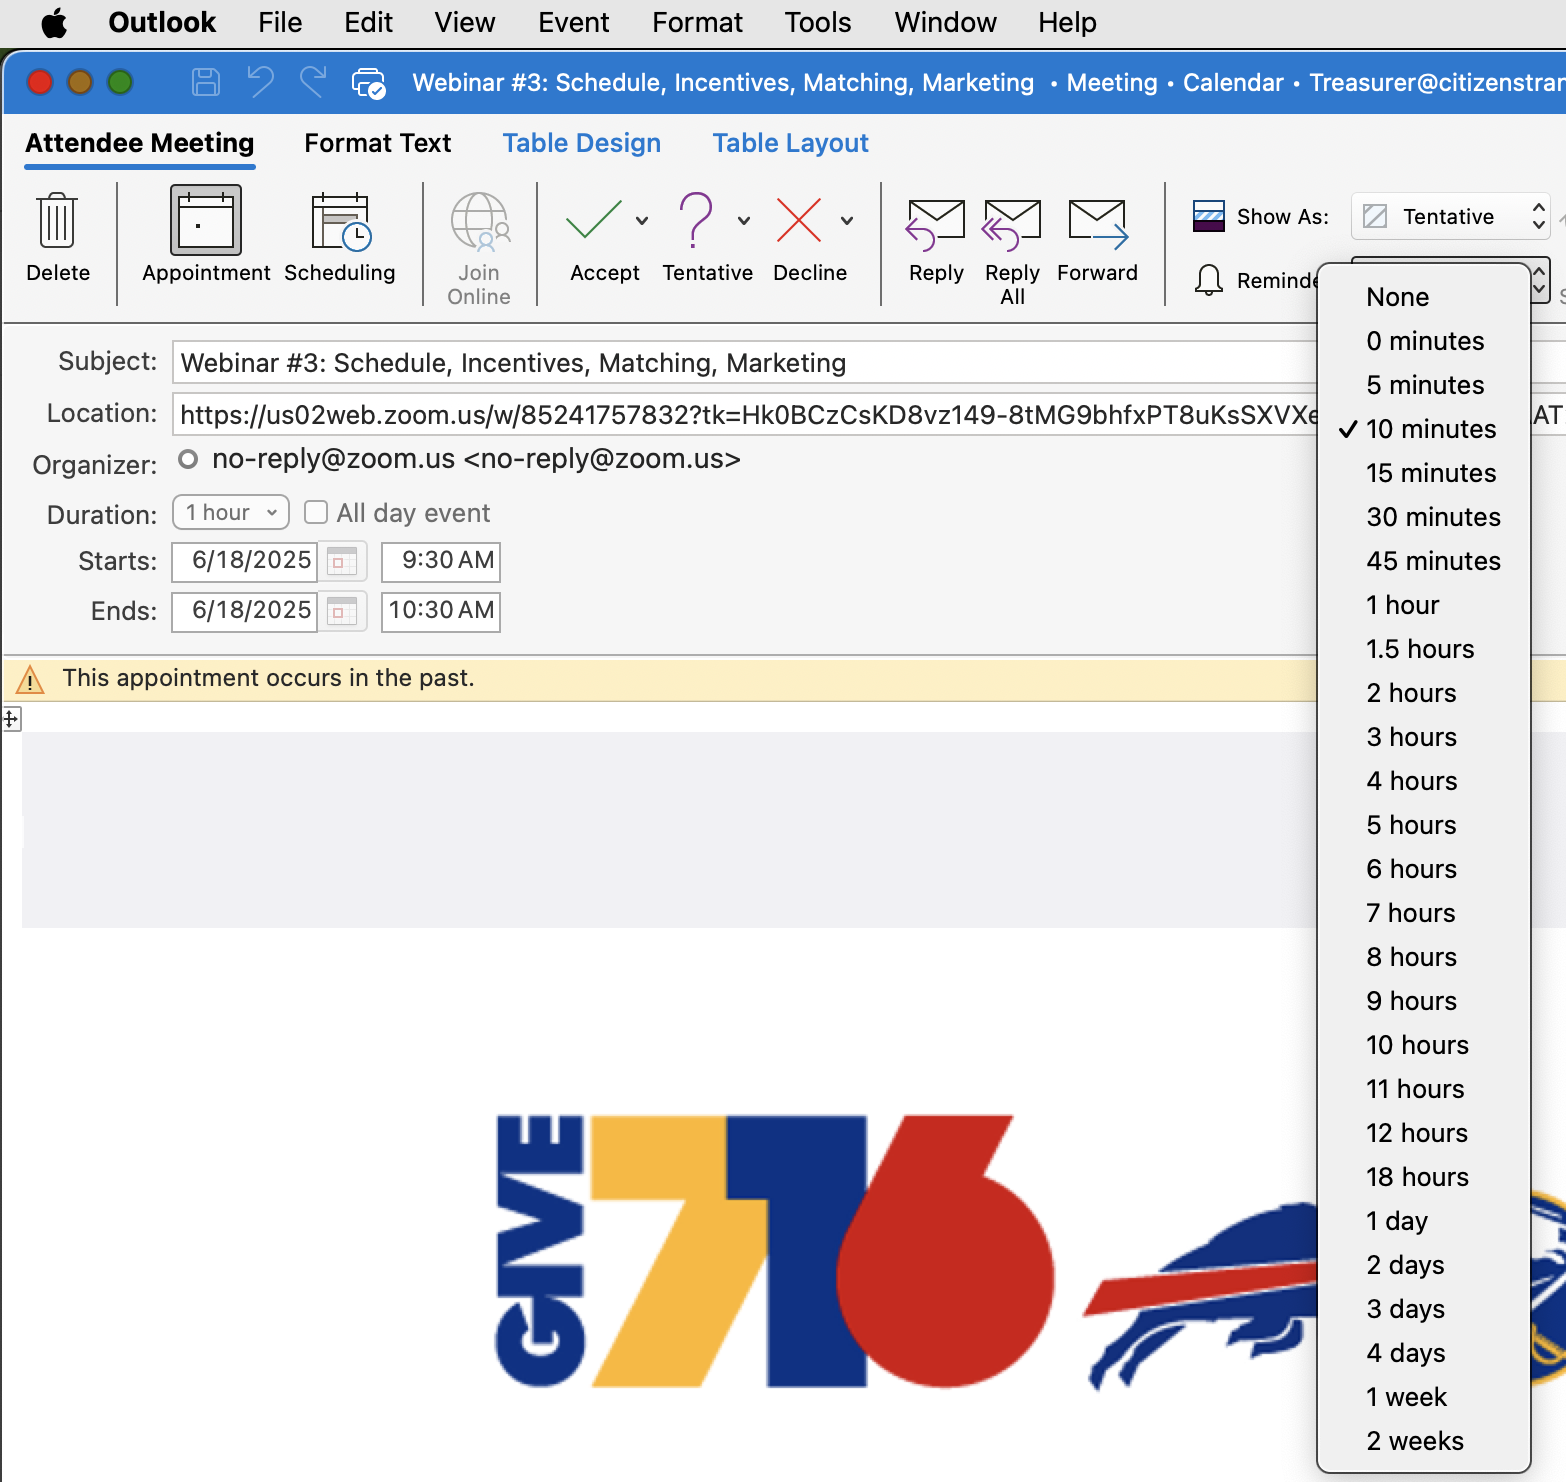Click the Undo arrow in title bar

point(260,82)
